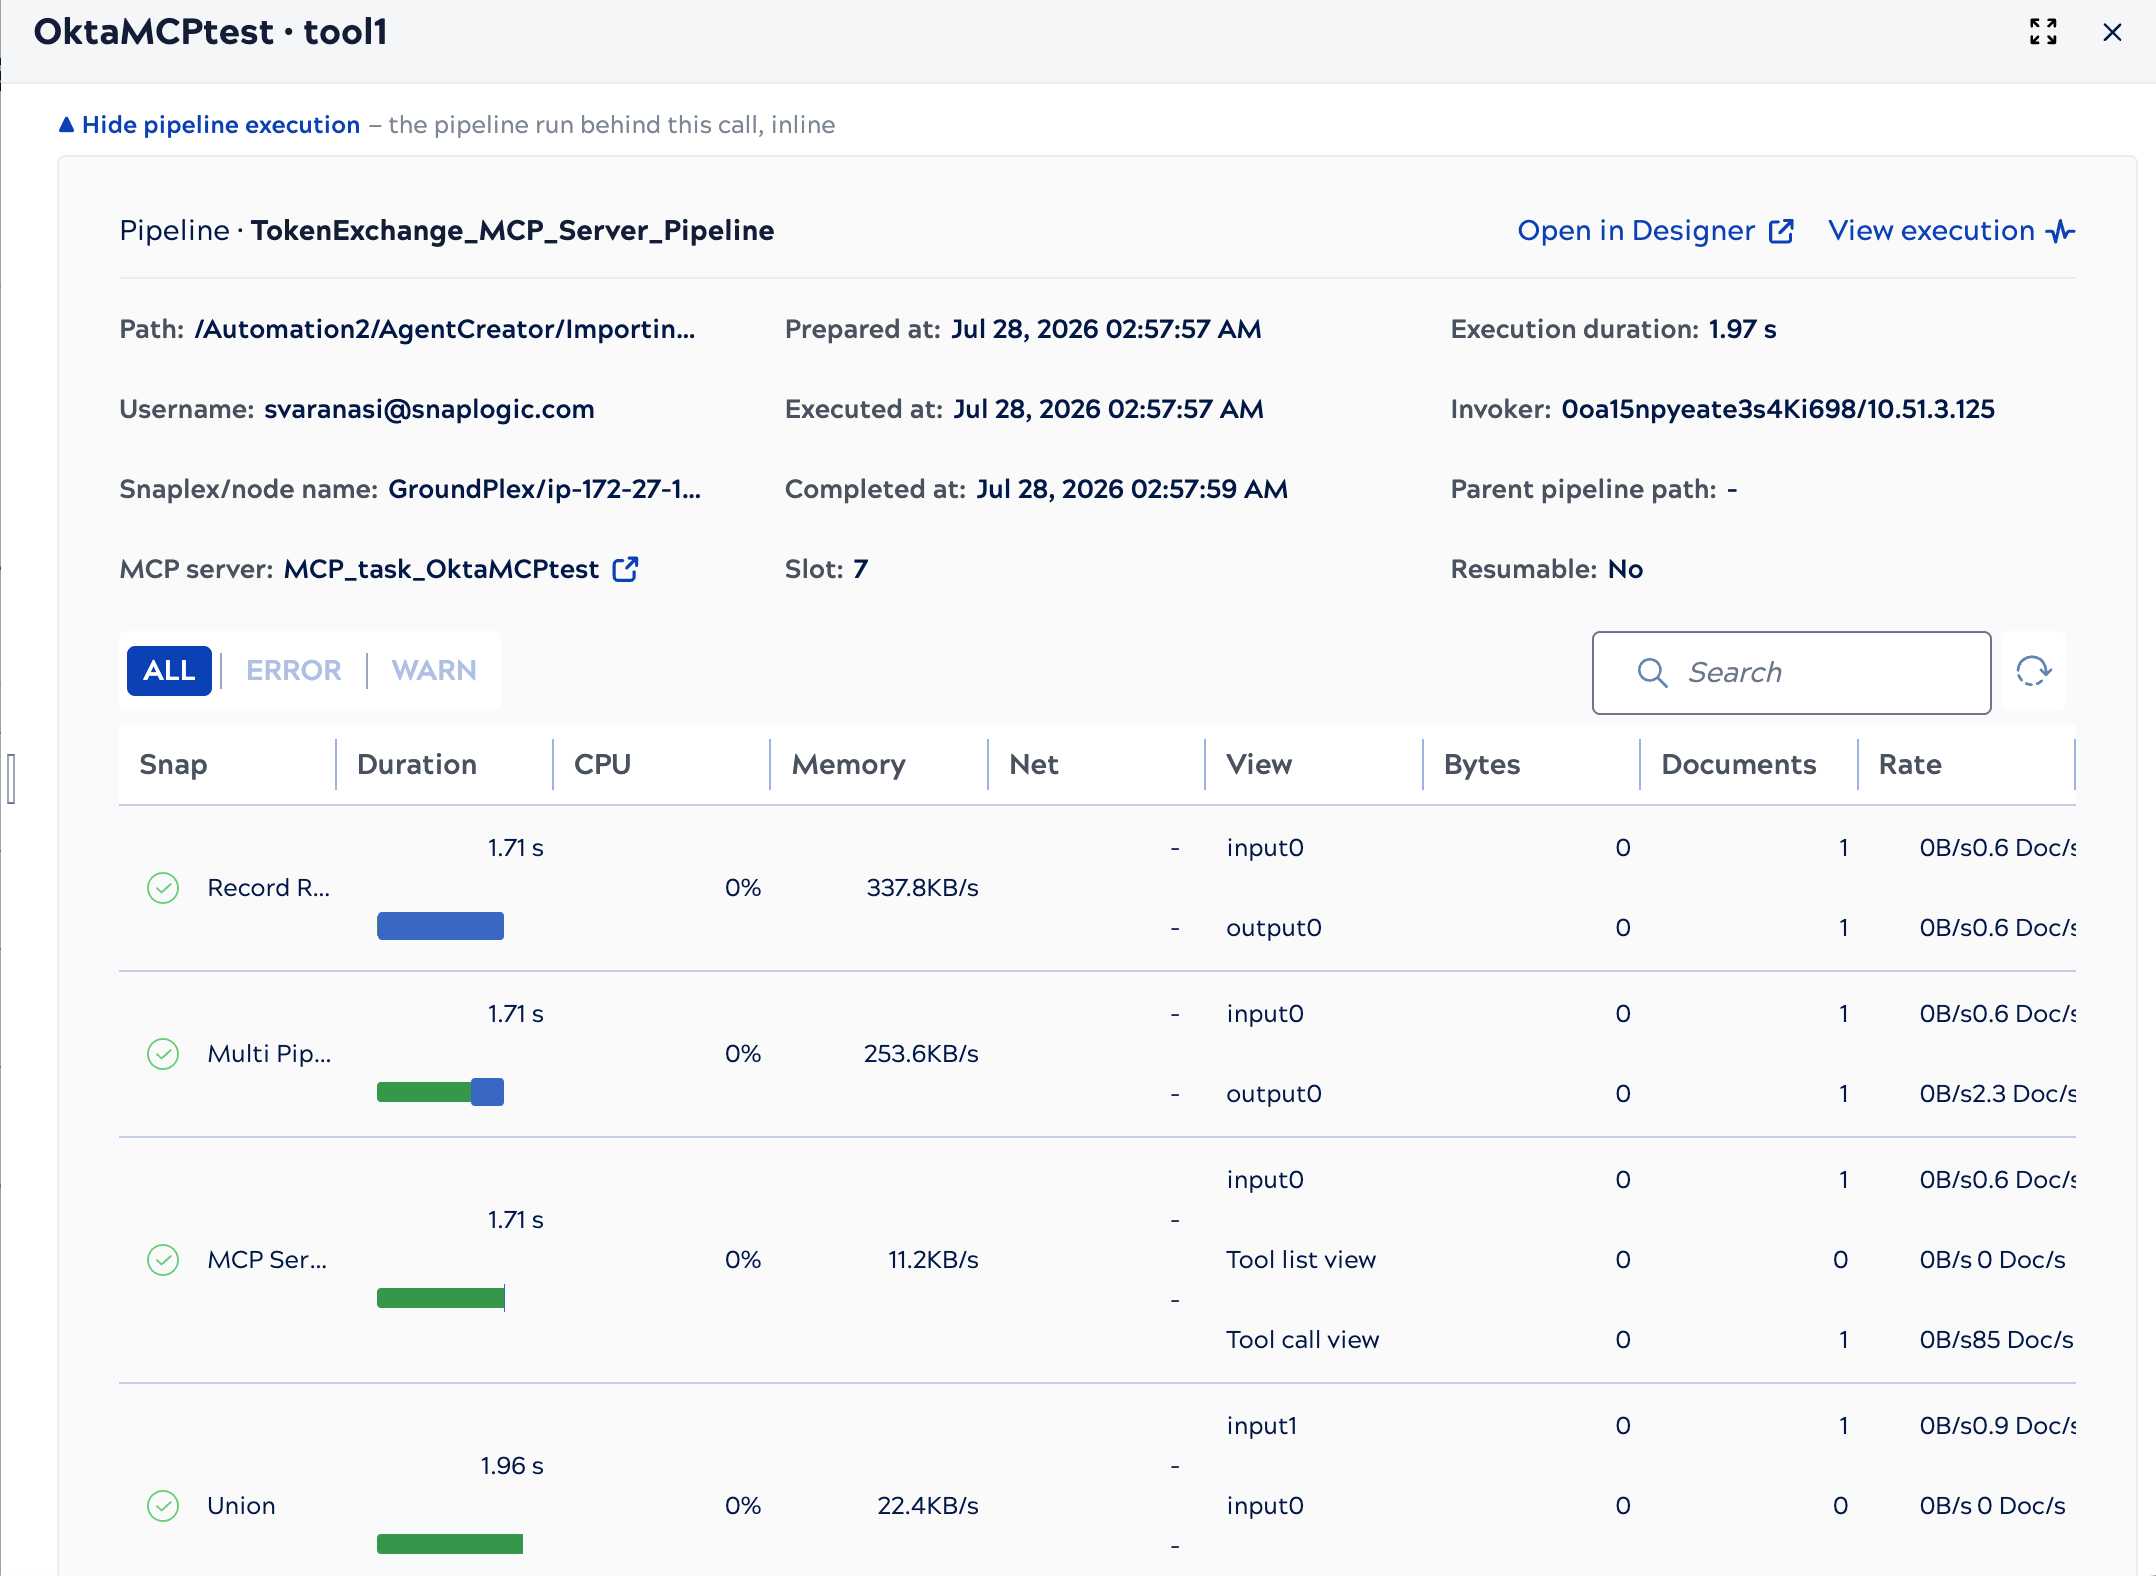Open the MCP_task_OktaMCPtest server link

[441, 569]
